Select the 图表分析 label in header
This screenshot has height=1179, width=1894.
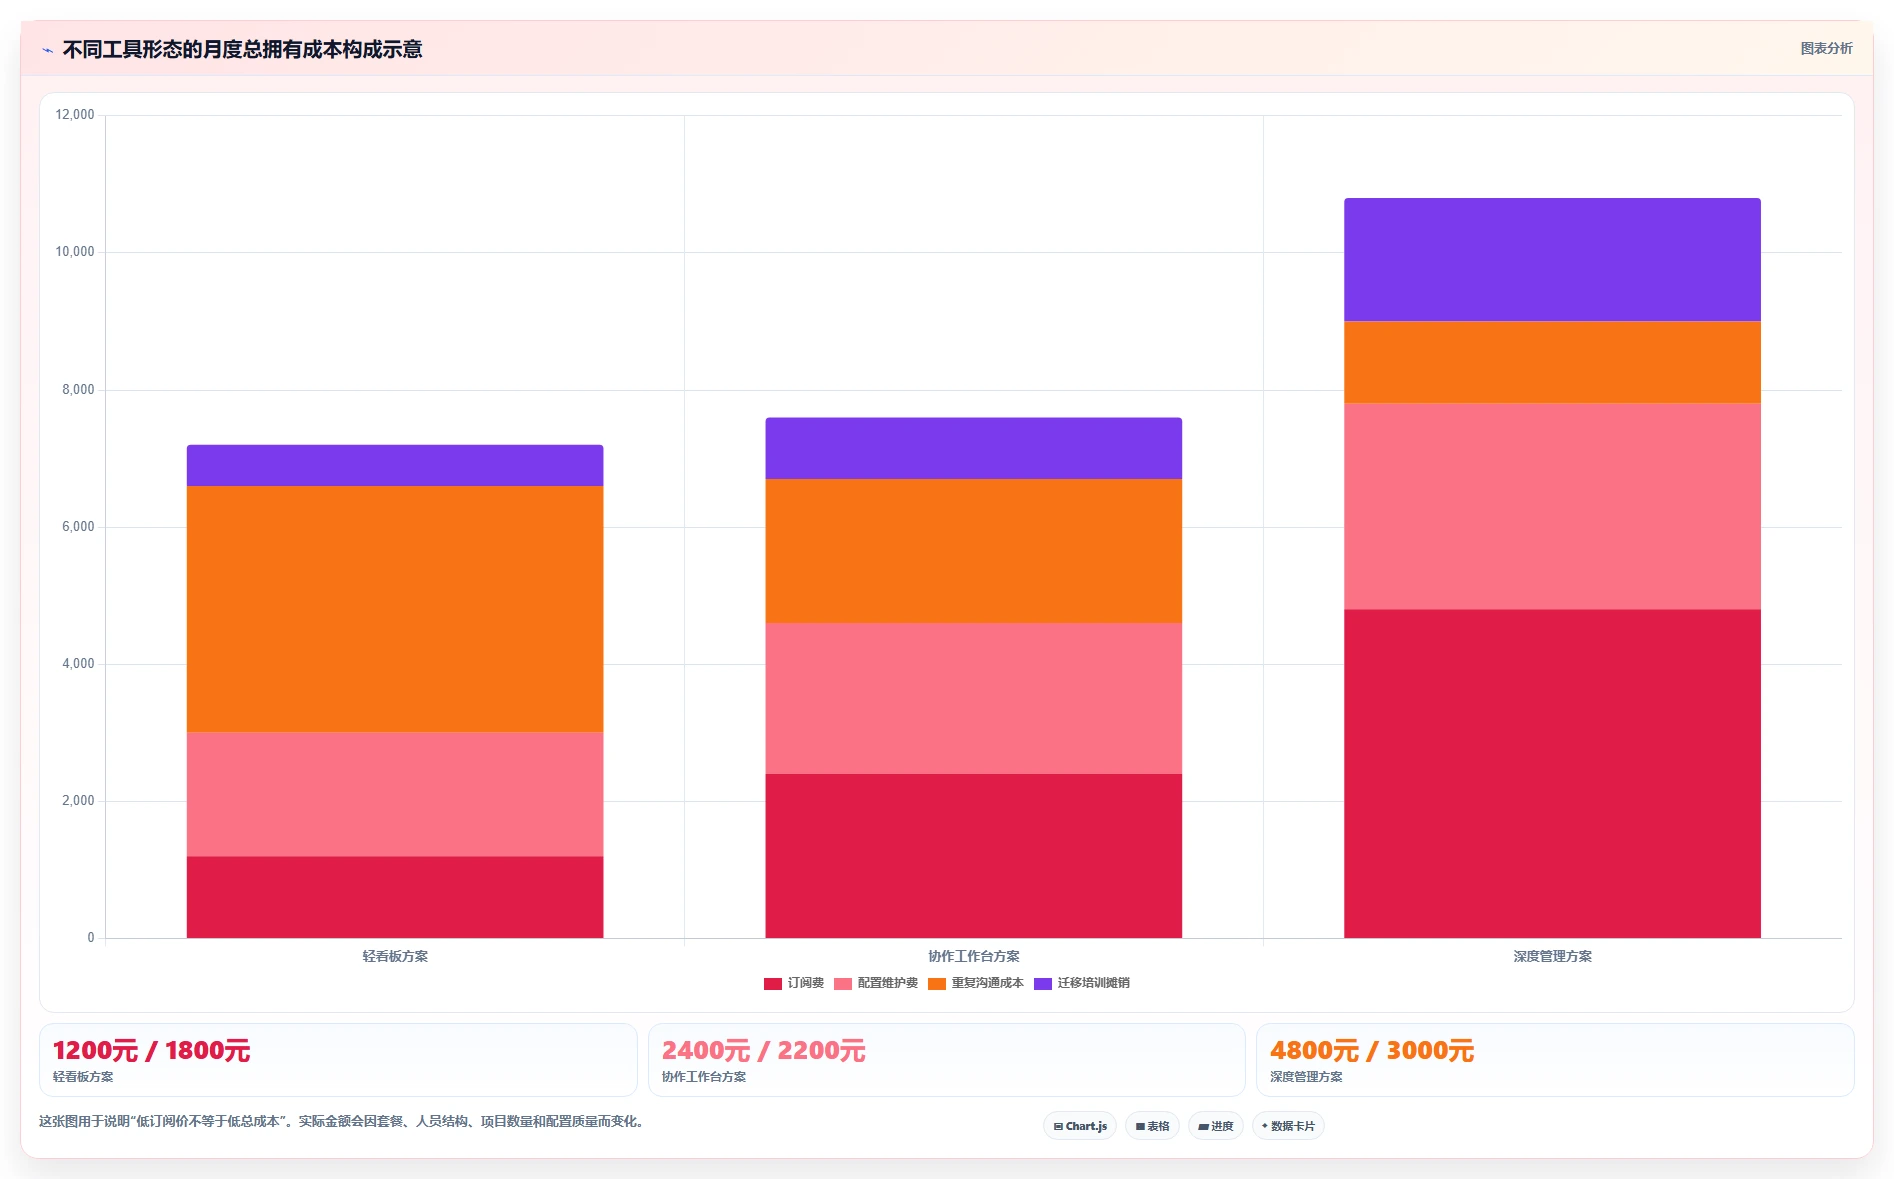coord(1826,48)
